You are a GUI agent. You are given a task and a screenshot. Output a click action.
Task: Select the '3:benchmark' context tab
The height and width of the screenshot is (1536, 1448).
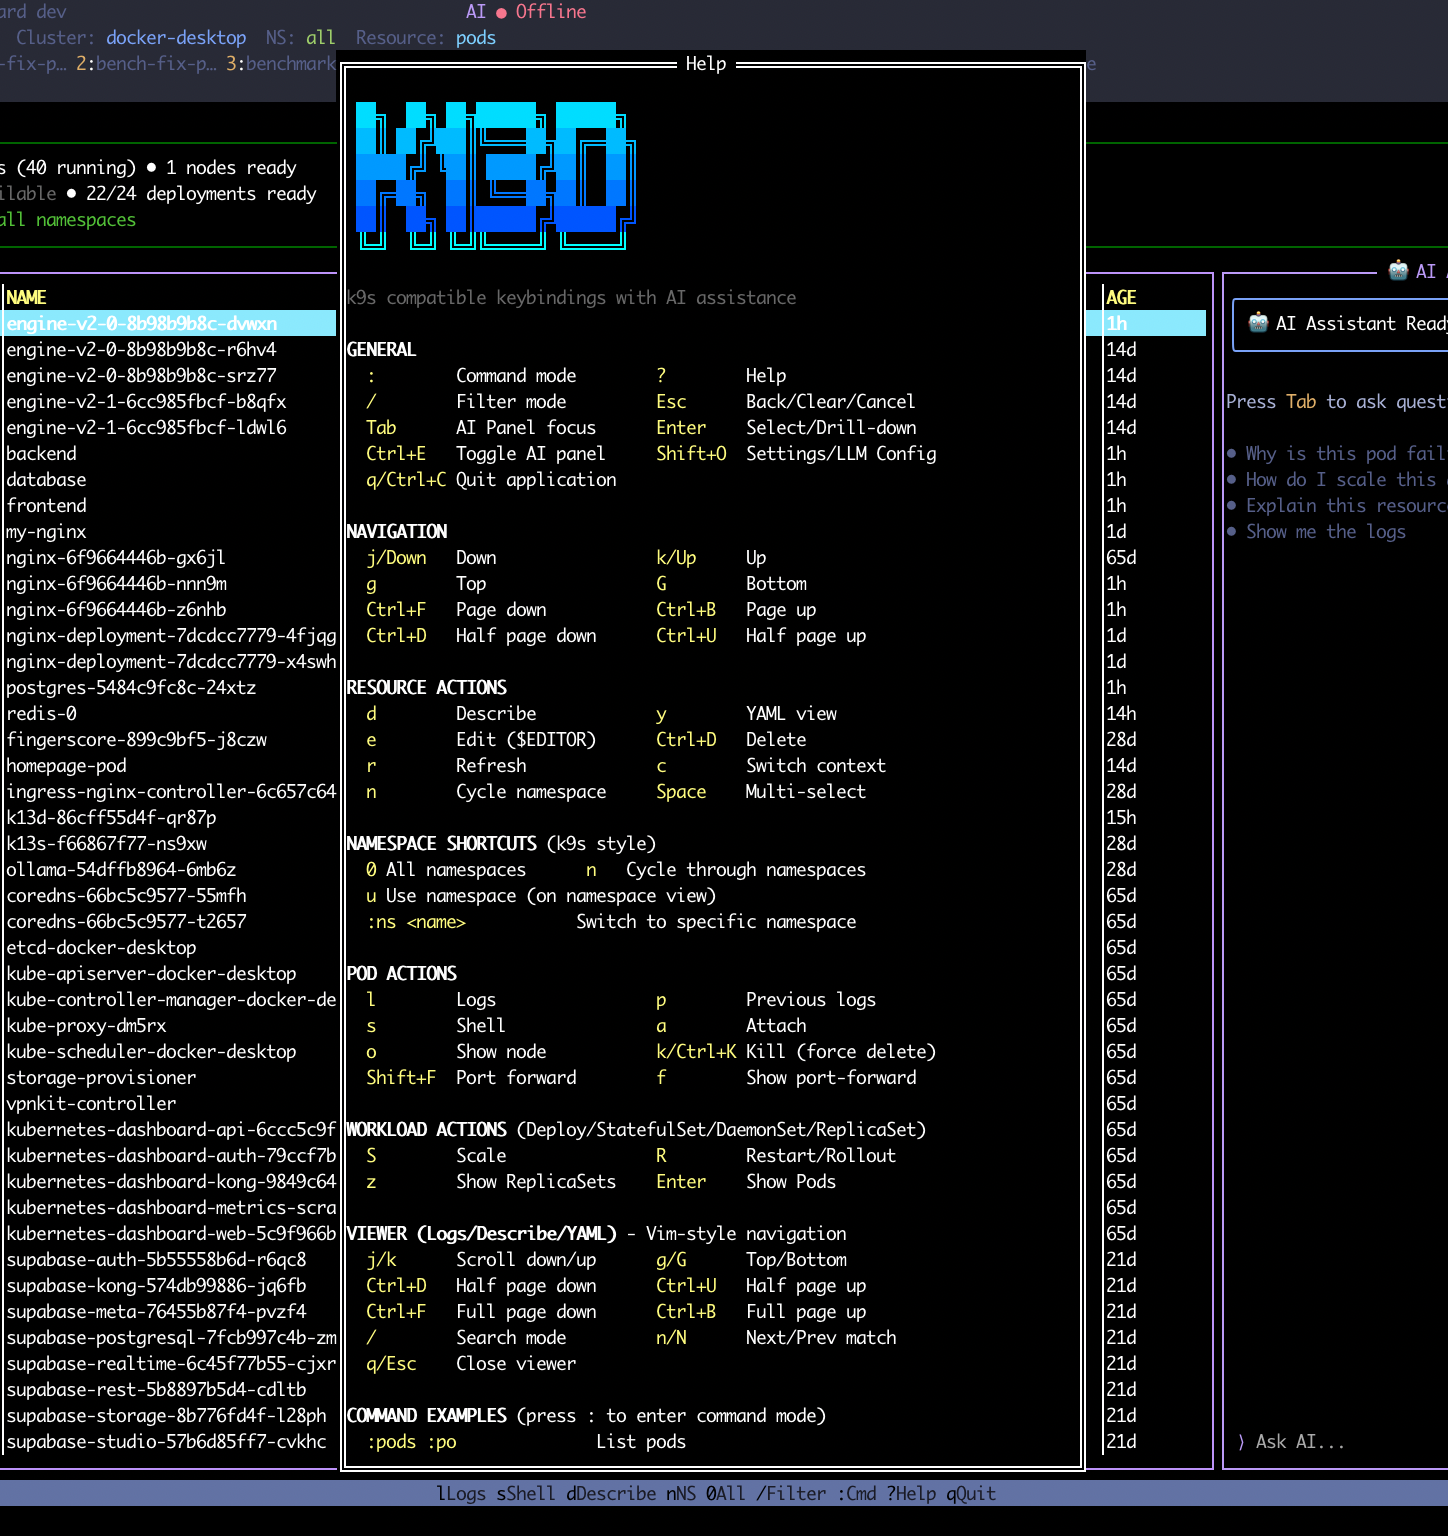point(281,63)
